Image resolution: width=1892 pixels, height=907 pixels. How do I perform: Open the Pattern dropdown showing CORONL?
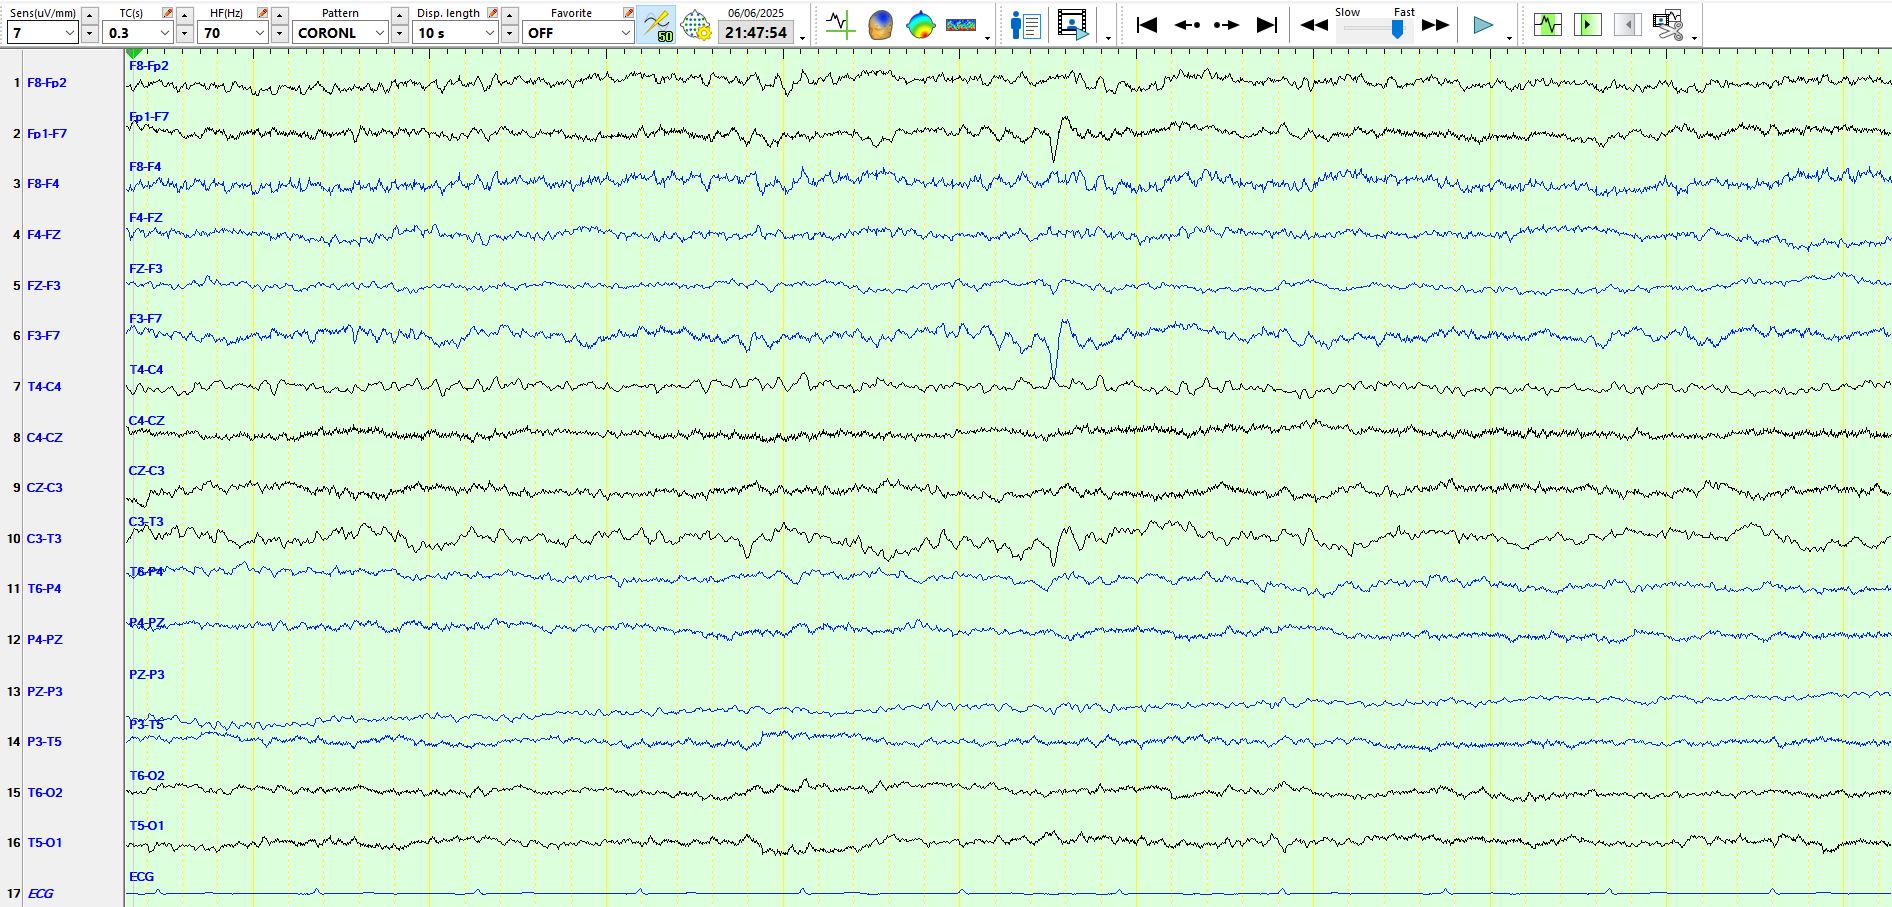[x=340, y=33]
